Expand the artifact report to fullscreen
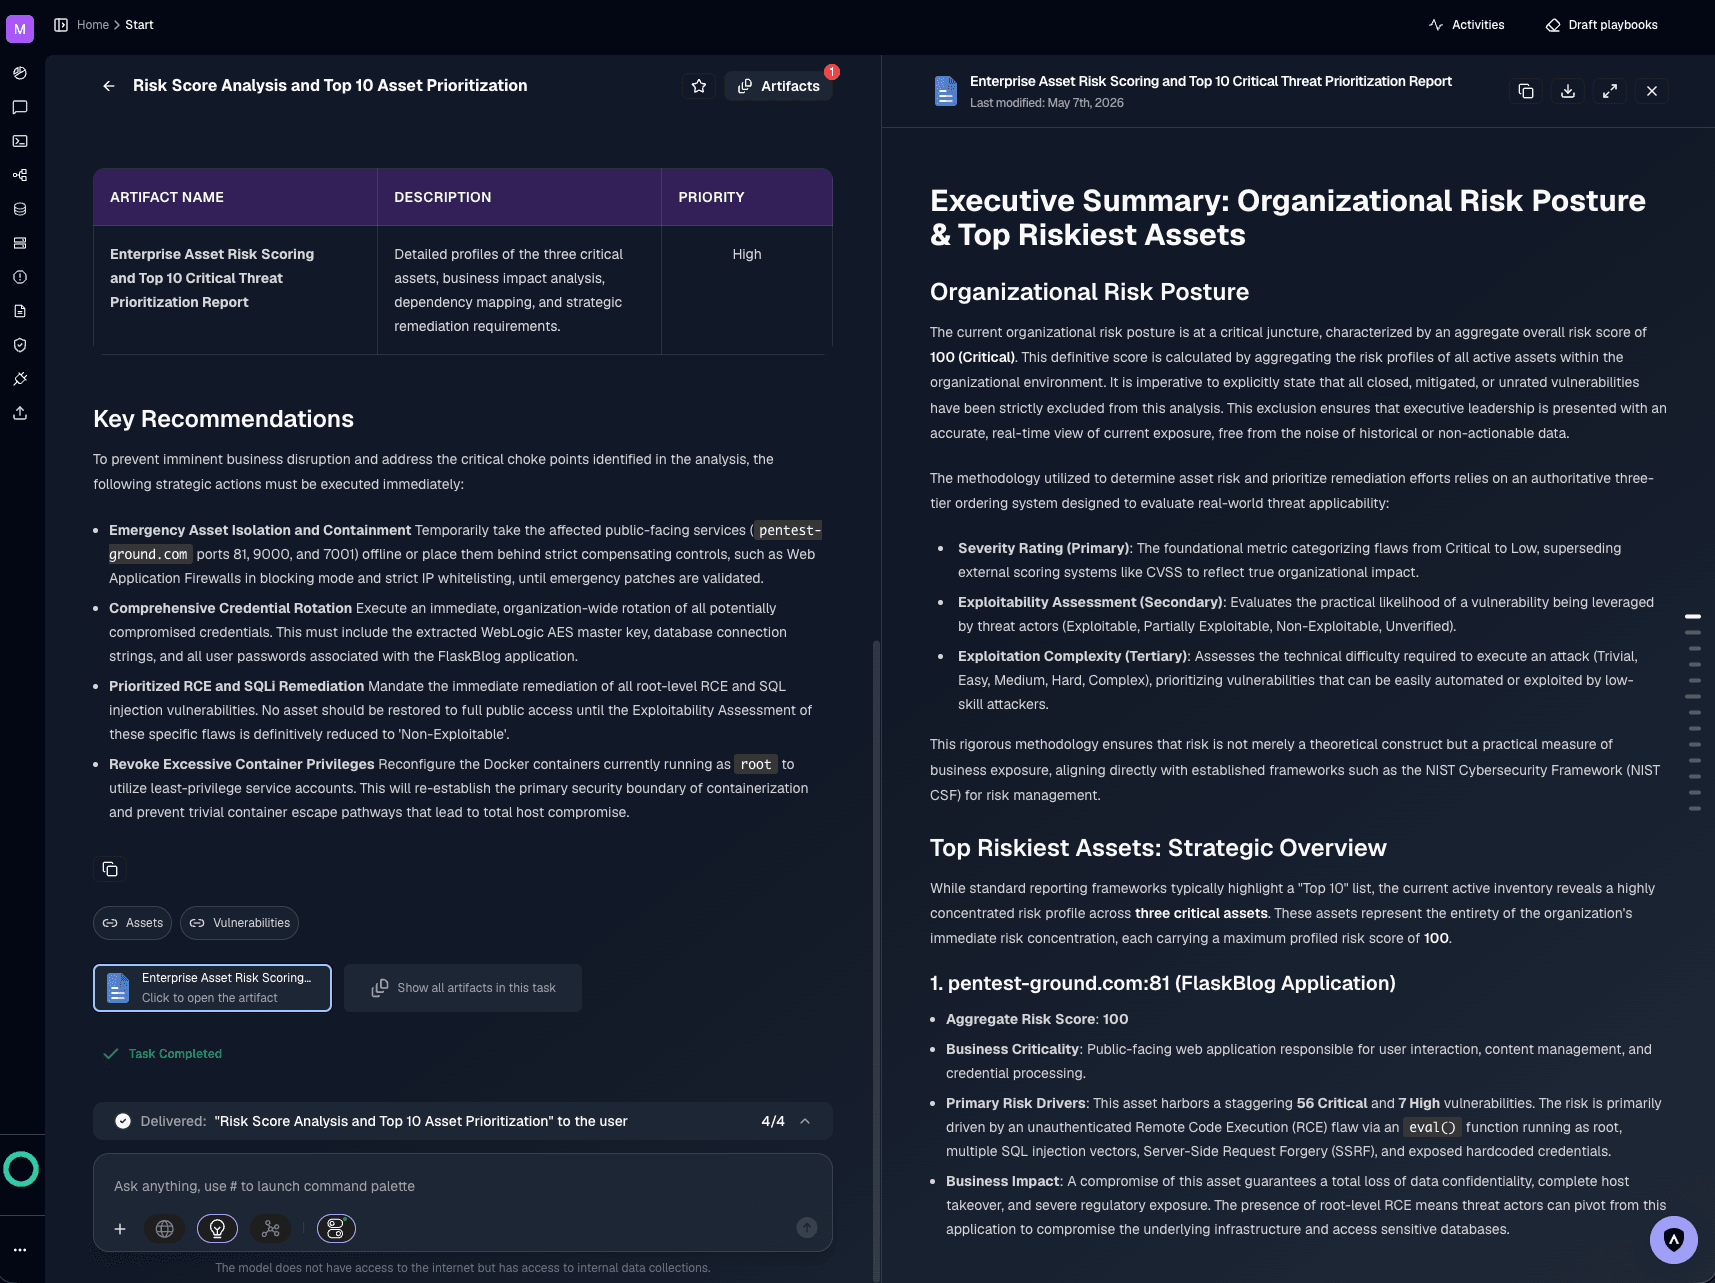 [x=1610, y=91]
